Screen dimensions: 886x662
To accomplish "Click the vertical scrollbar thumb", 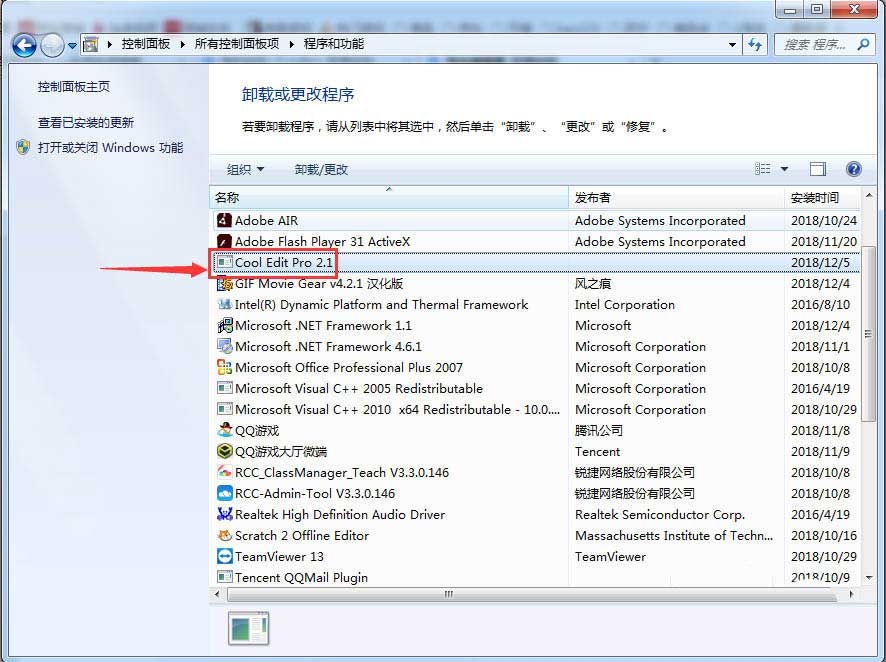I will click(869, 333).
